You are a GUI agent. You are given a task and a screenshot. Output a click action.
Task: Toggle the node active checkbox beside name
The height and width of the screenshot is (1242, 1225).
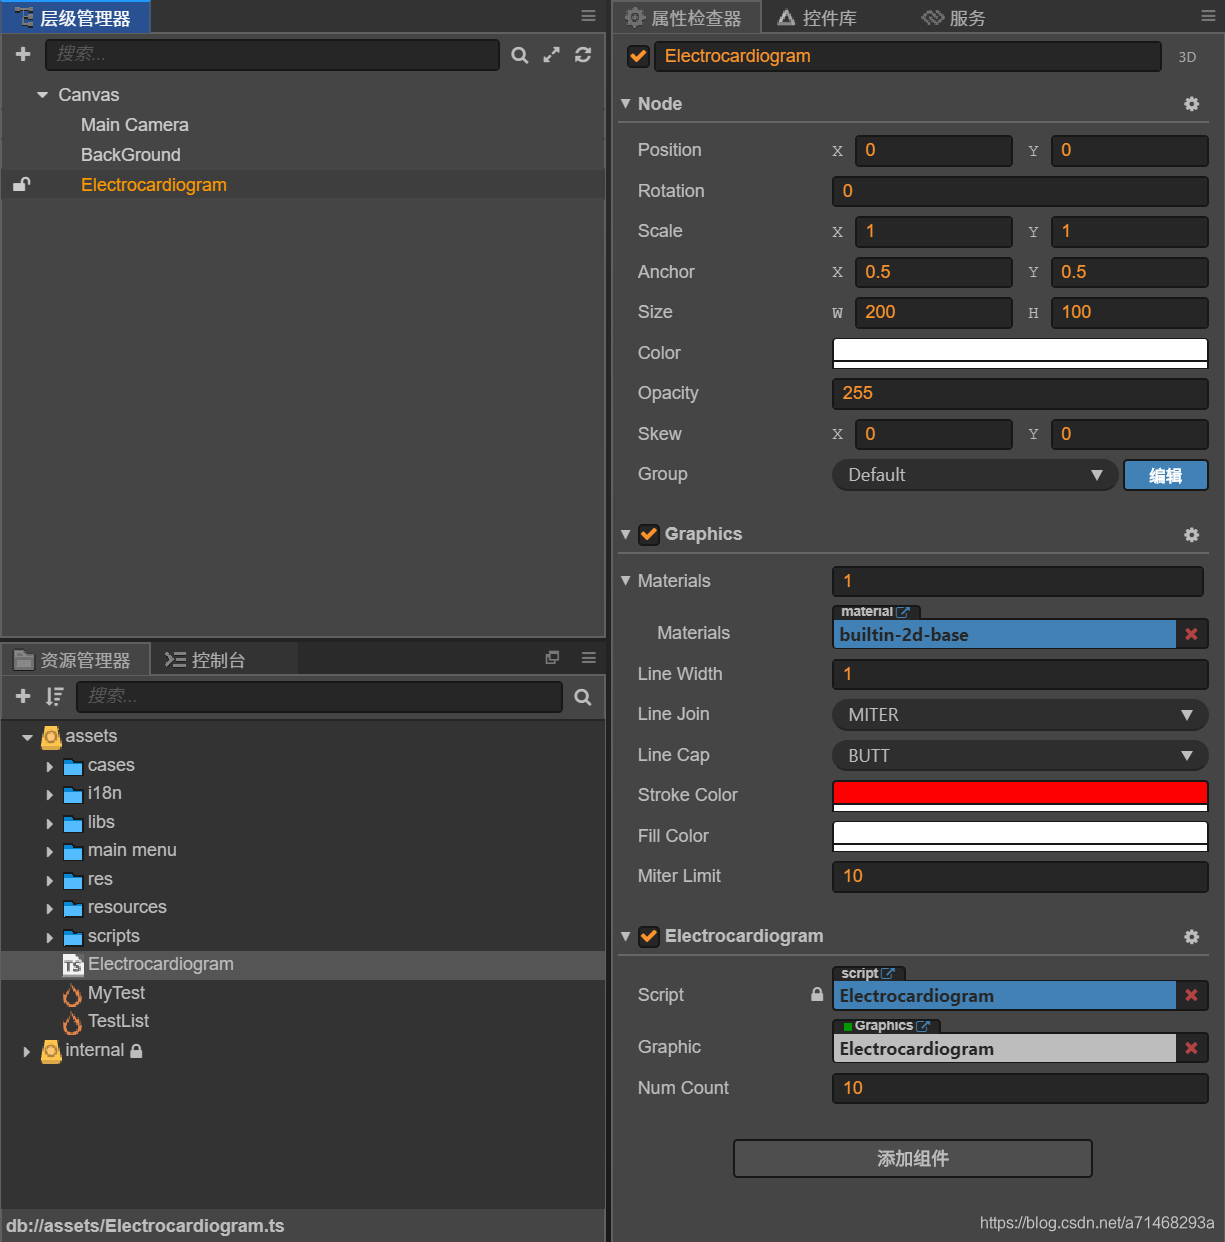[638, 57]
